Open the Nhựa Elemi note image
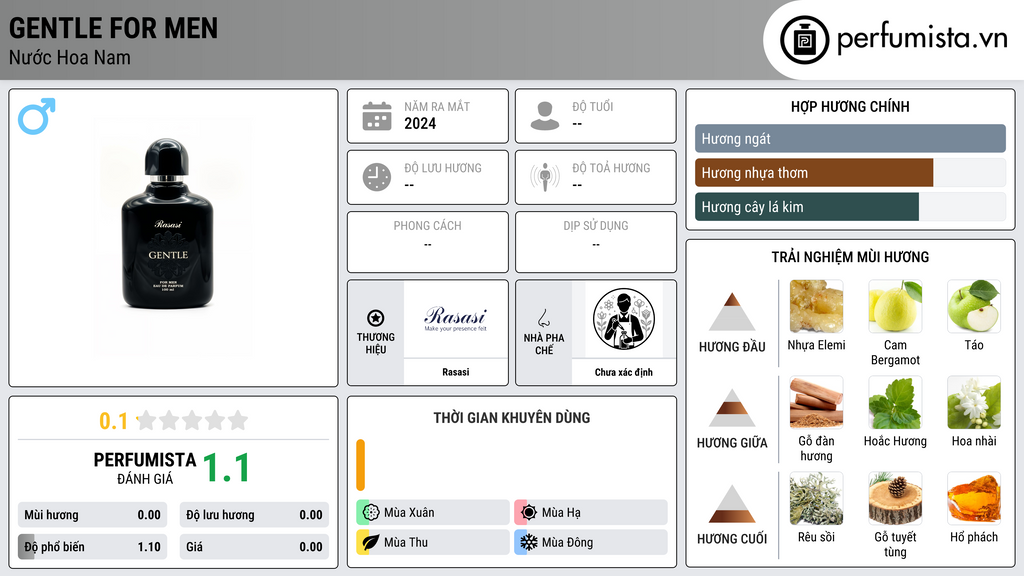This screenshot has width=1024, height=576. pyautogui.click(x=816, y=306)
